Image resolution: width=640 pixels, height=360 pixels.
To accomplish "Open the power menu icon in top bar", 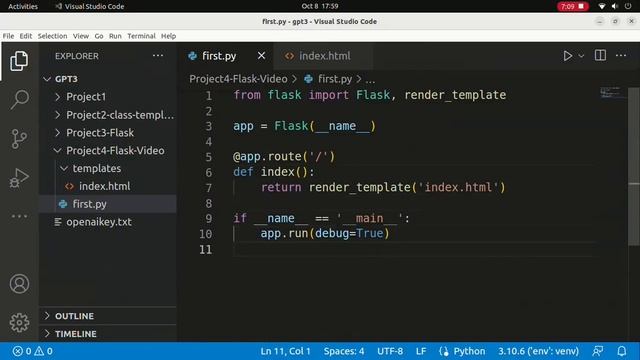I will [x=628, y=6].
